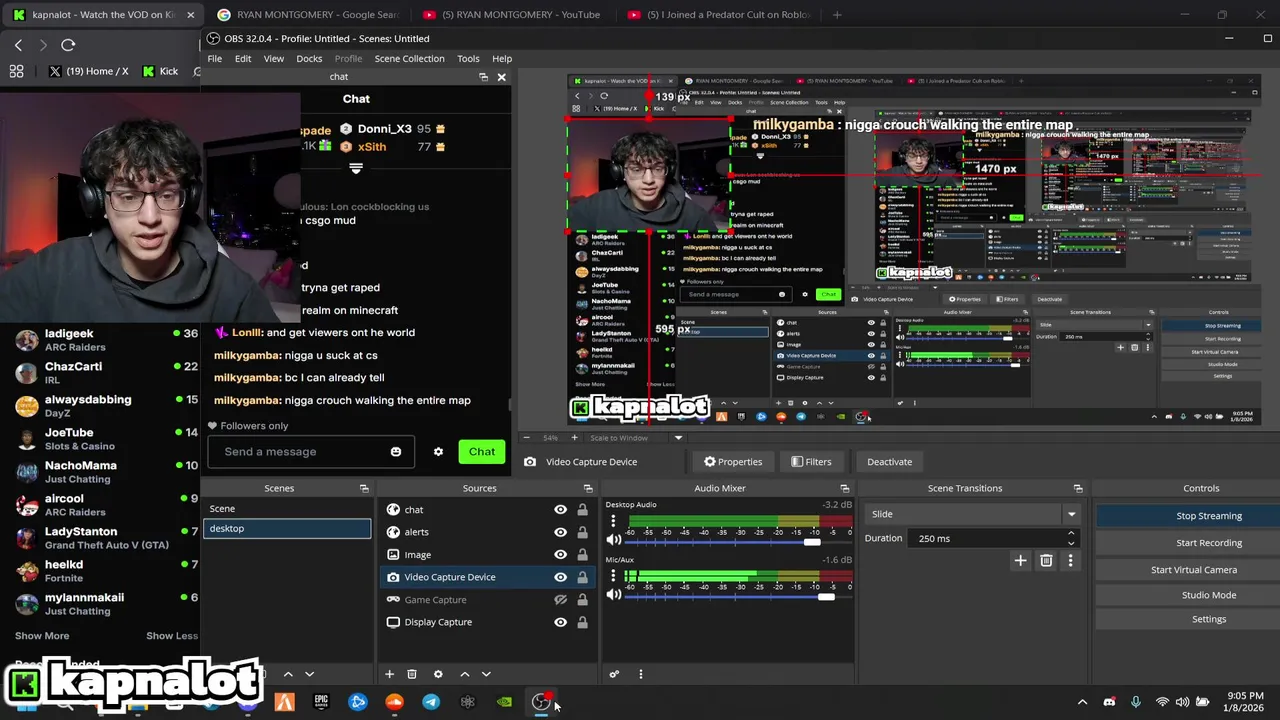Viewport: 1280px width, 720px height.
Task: Delete scene transition trash icon
Action: (x=1046, y=561)
